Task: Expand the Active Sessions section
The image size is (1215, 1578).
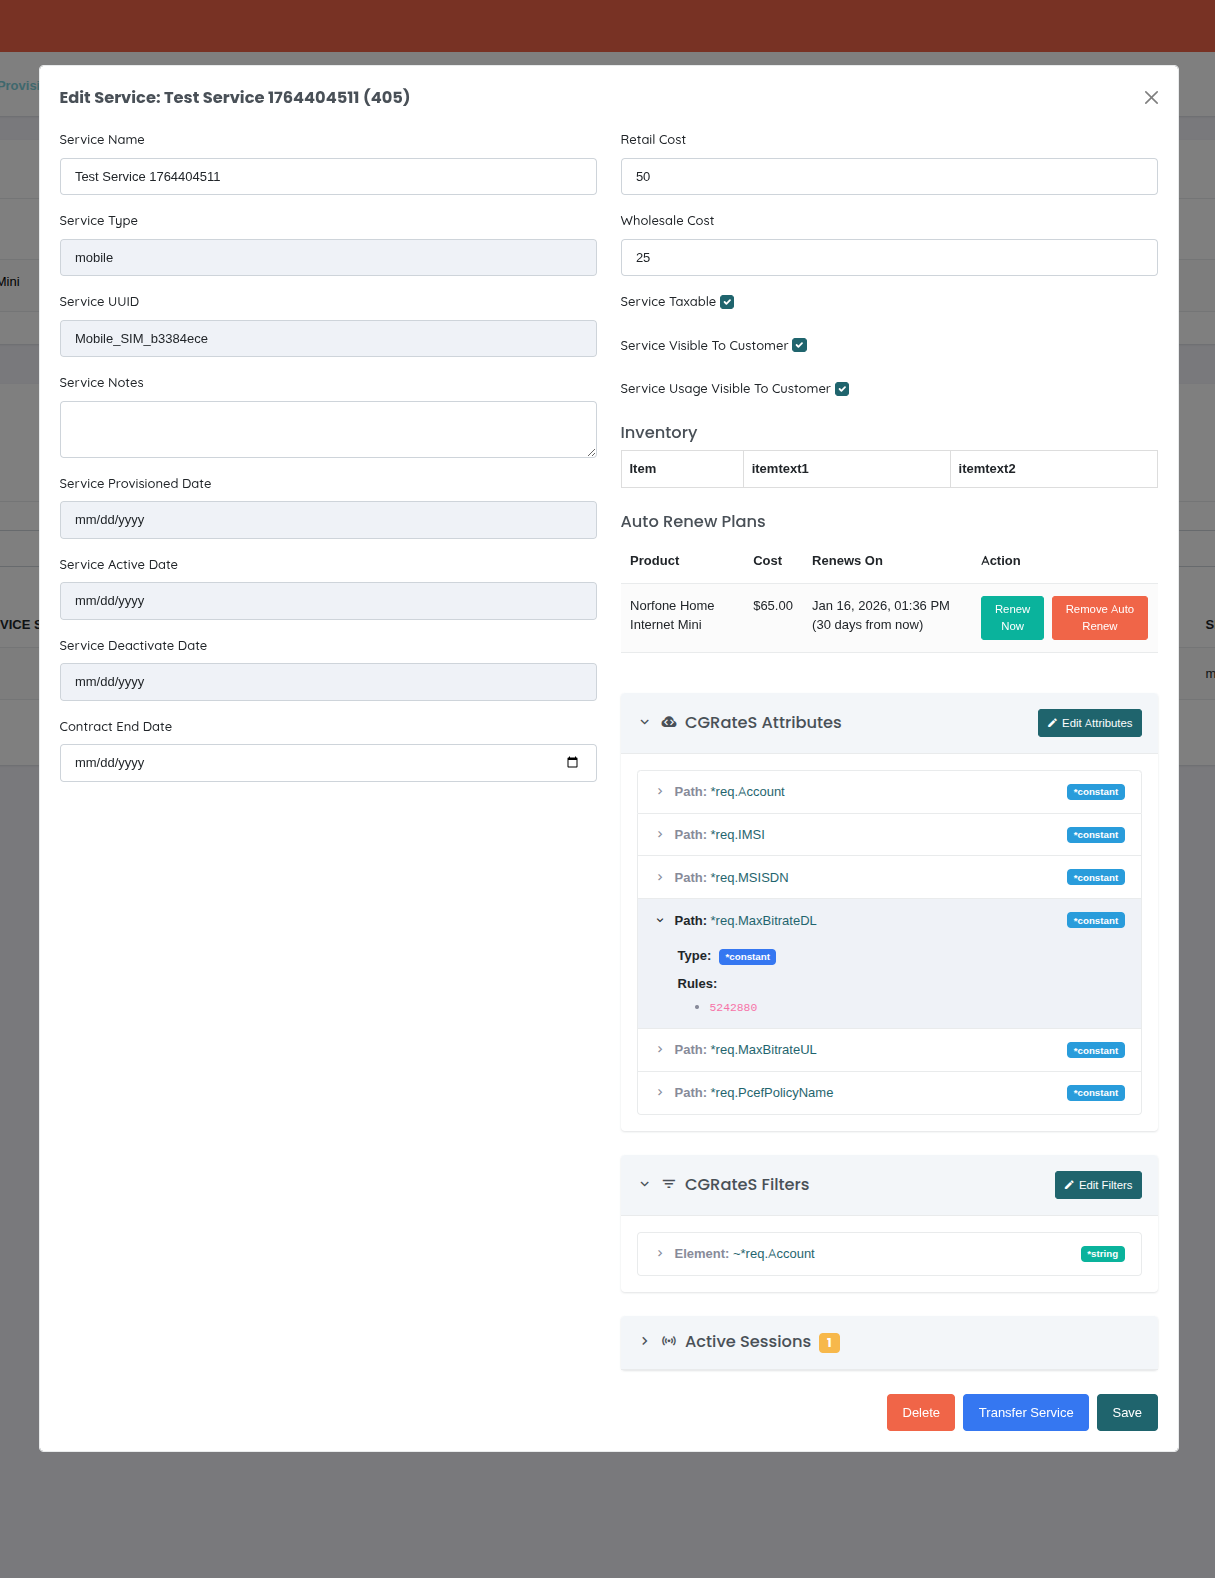Action: click(645, 1341)
